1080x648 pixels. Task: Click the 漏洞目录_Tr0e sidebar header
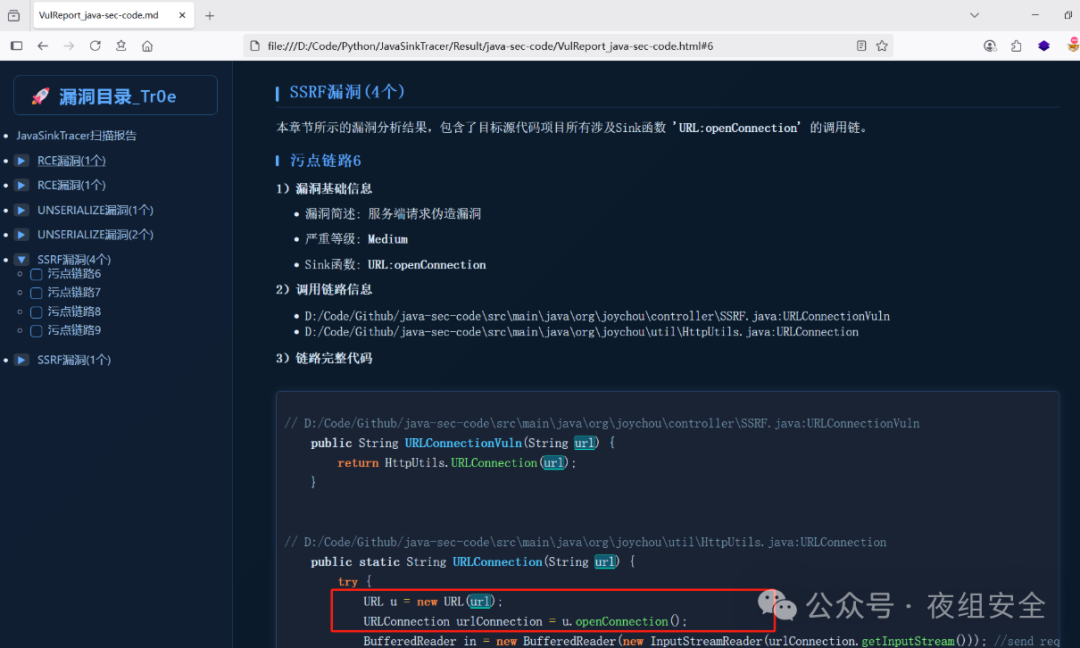116,96
